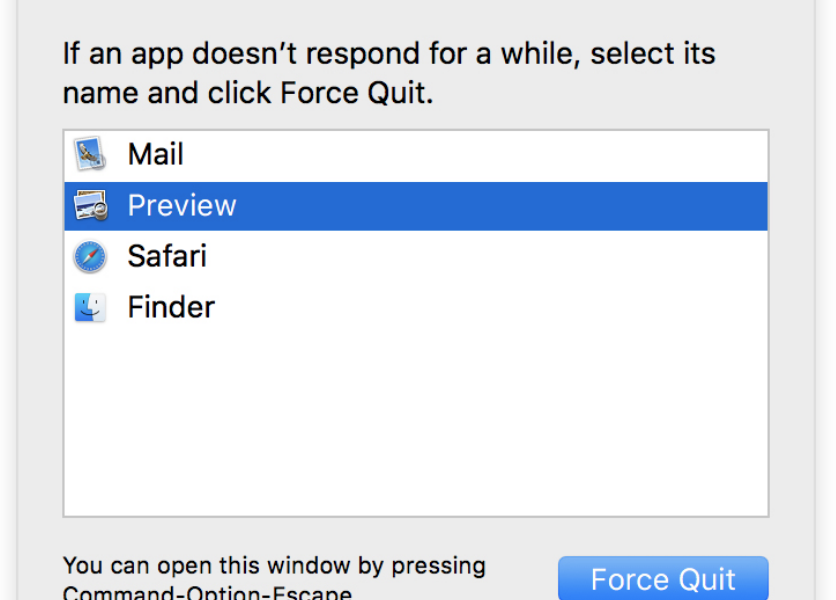Click the Mail app icon

pyautogui.click(x=91, y=154)
